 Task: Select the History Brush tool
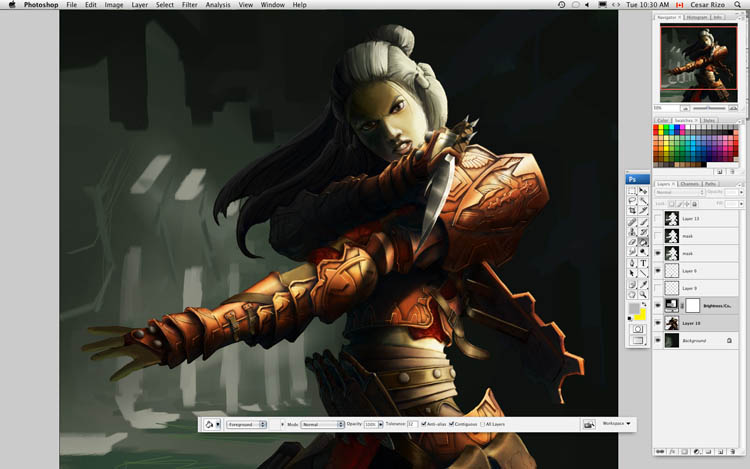tap(643, 232)
